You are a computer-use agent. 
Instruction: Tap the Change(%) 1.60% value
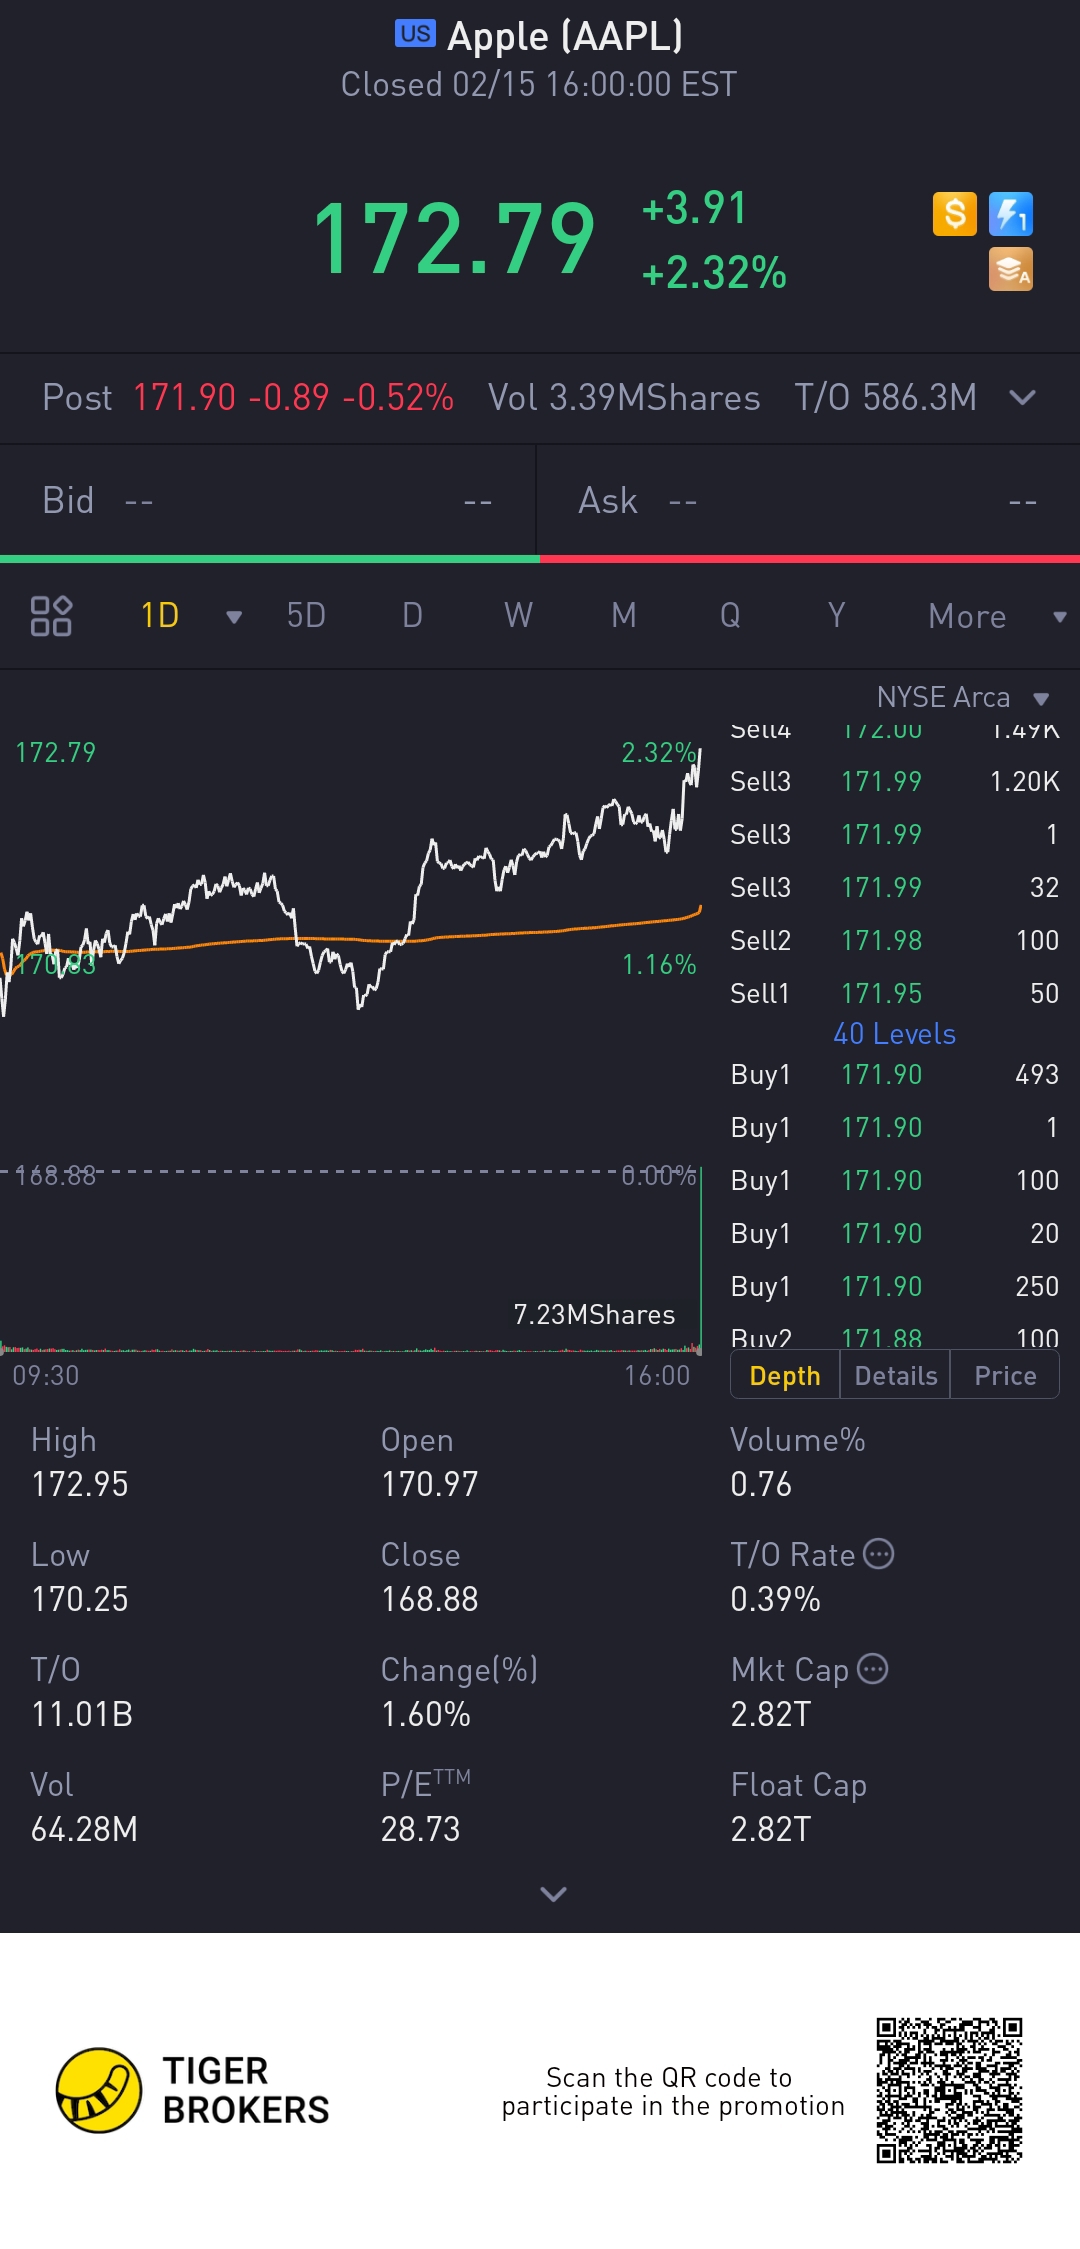[426, 1714]
